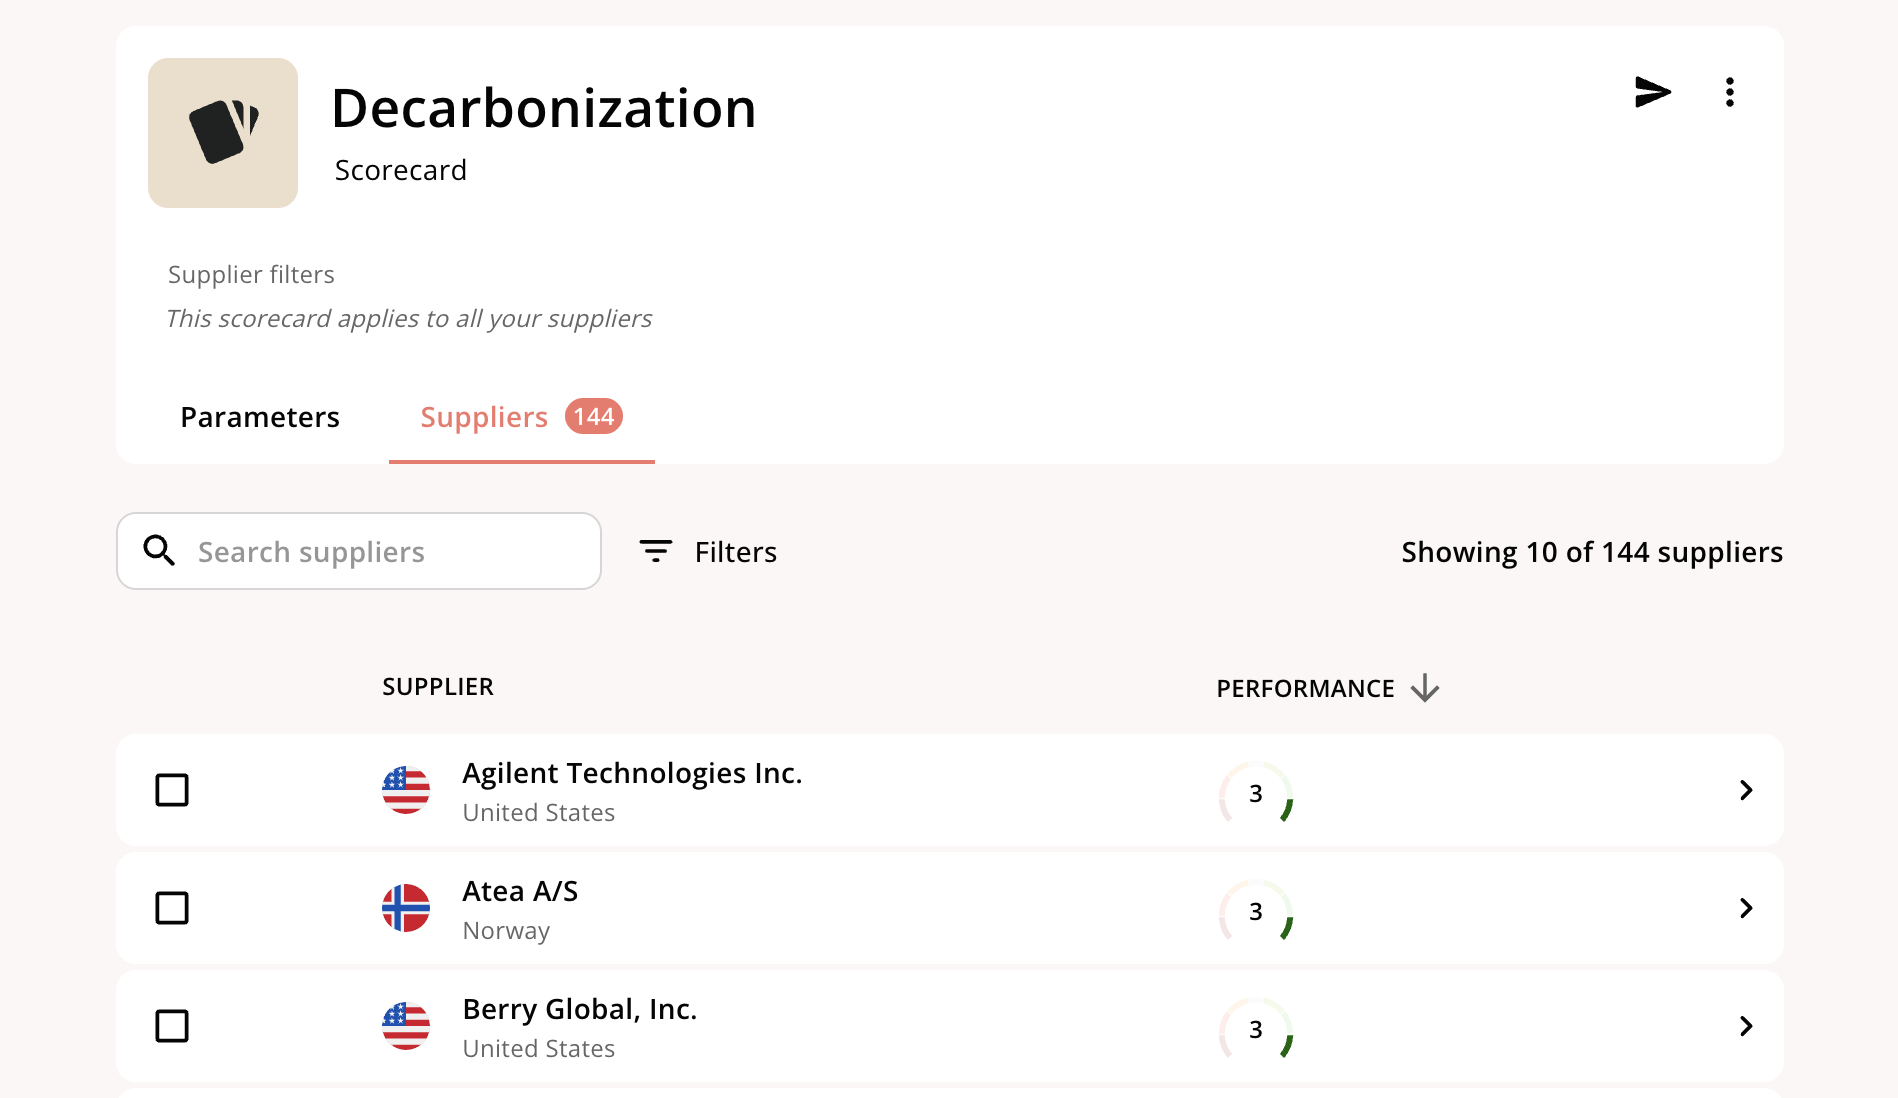1898x1098 pixels.
Task: Click the Norway flag beside Atea A/S
Action: coord(406,908)
